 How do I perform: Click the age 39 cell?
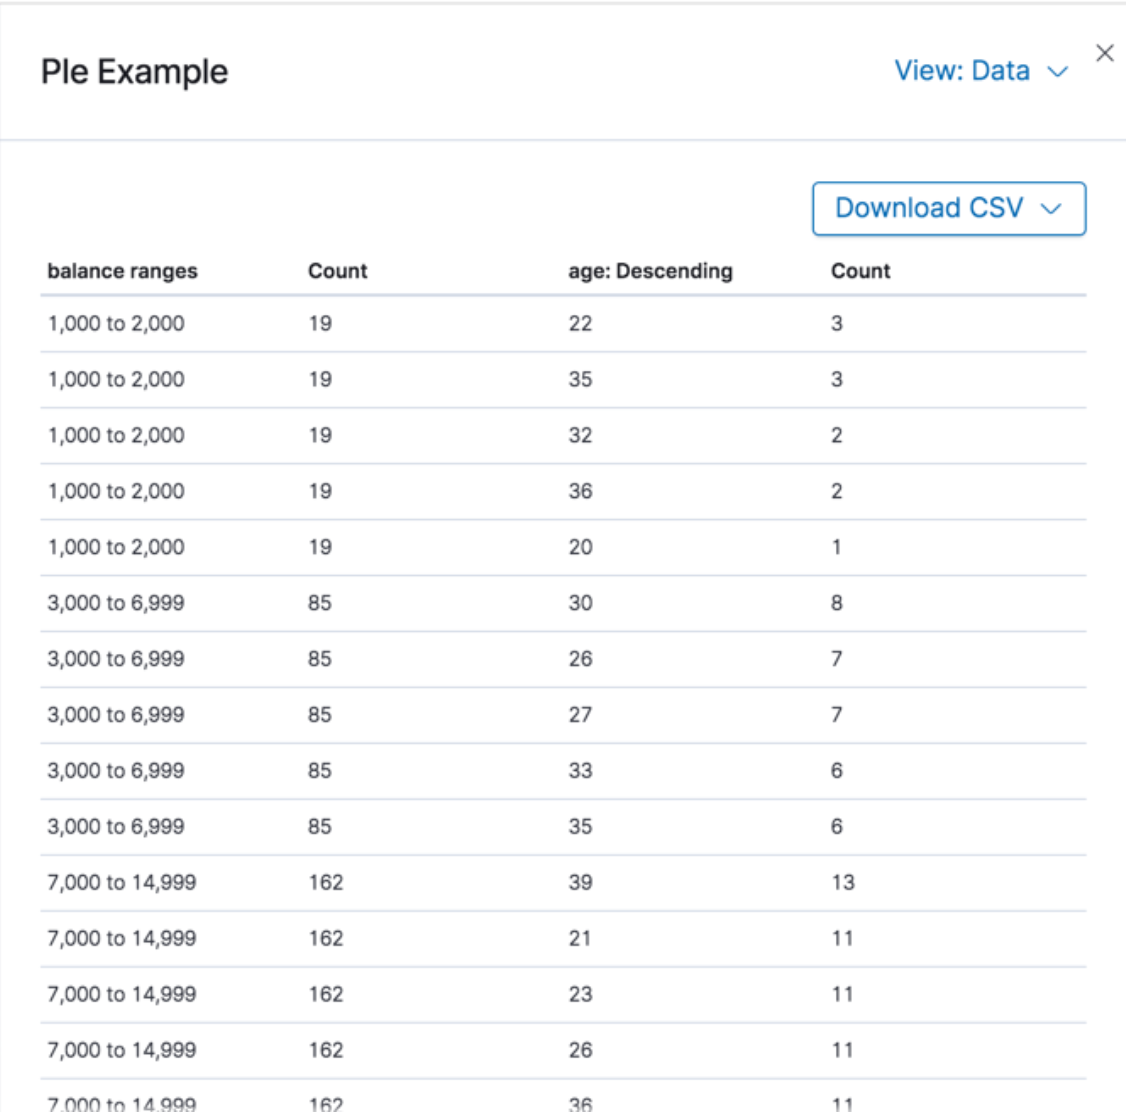point(580,882)
